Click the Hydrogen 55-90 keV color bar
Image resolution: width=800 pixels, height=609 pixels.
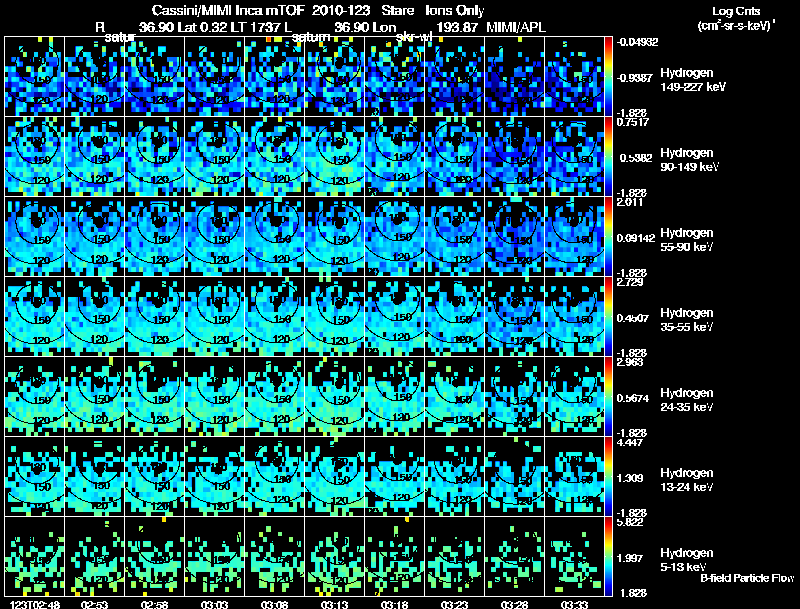point(608,237)
